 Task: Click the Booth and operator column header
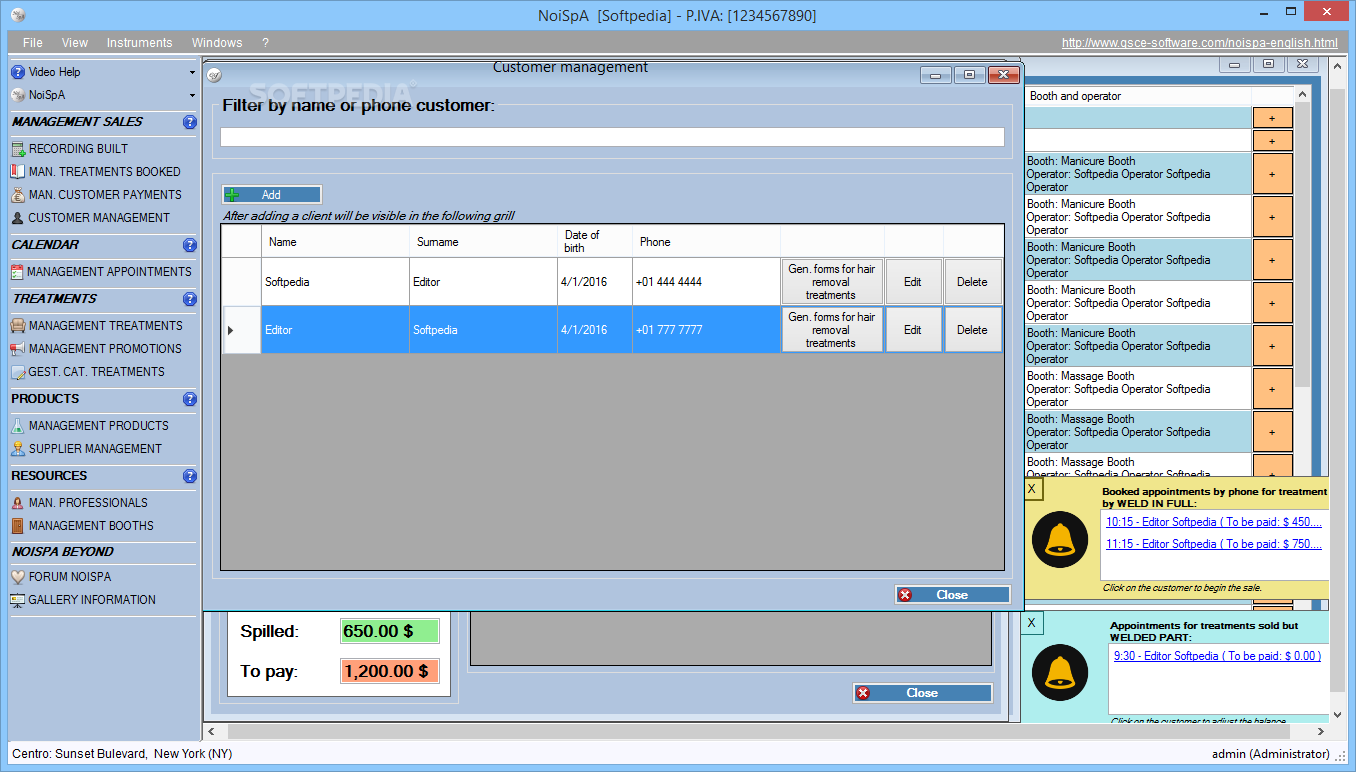pyautogui.click(x=1137, y=96)
